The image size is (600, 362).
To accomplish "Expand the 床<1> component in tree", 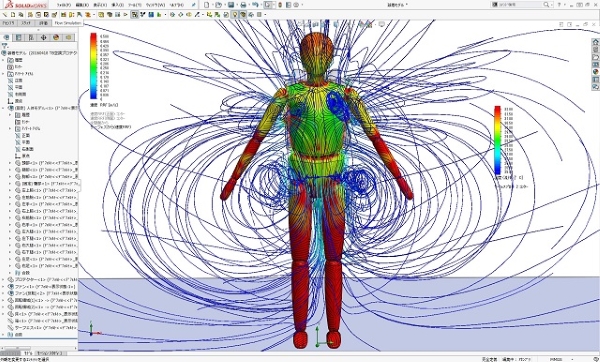I will pos(3,314).
